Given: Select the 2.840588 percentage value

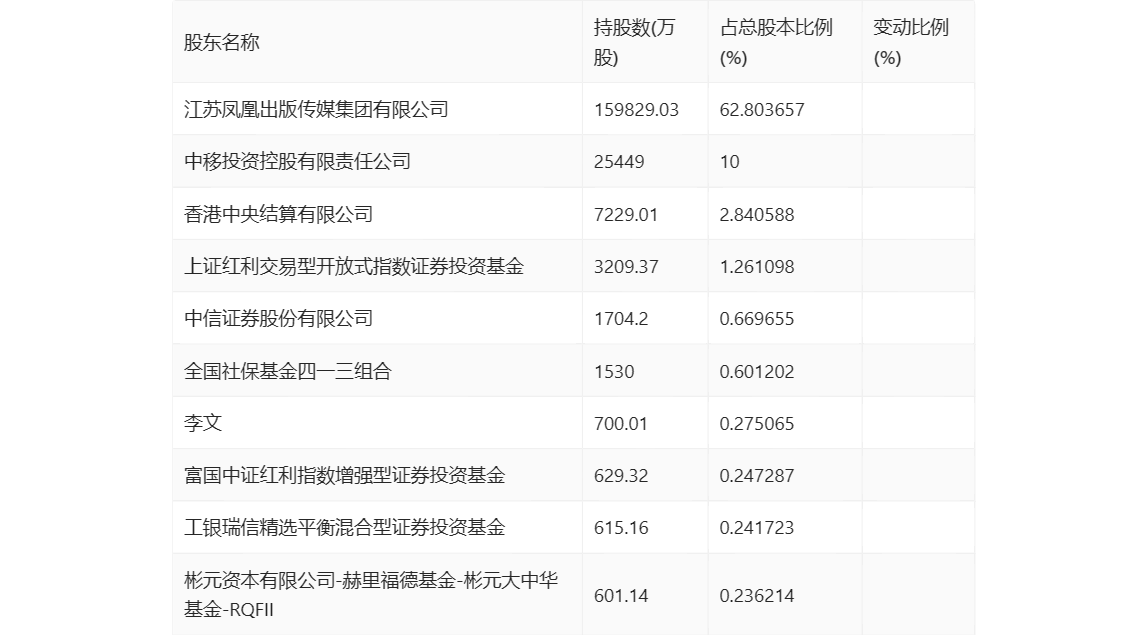Looking at the screenshot, I should pyautogui.click(x=757, y=214).
